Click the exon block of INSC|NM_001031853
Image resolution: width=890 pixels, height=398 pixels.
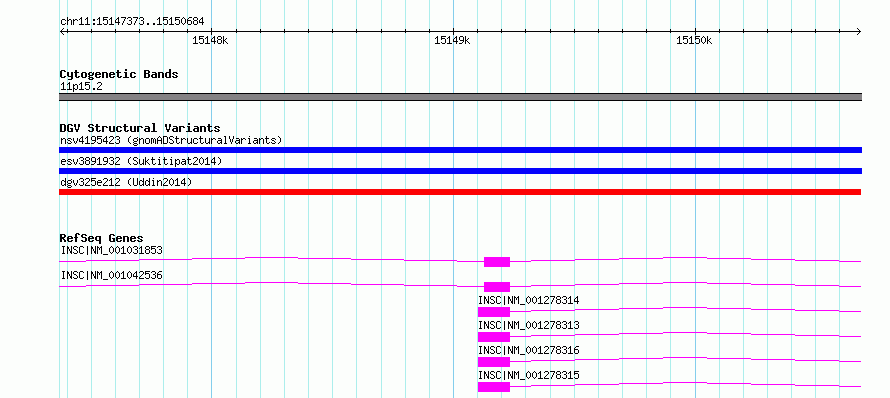coord(497,262)
